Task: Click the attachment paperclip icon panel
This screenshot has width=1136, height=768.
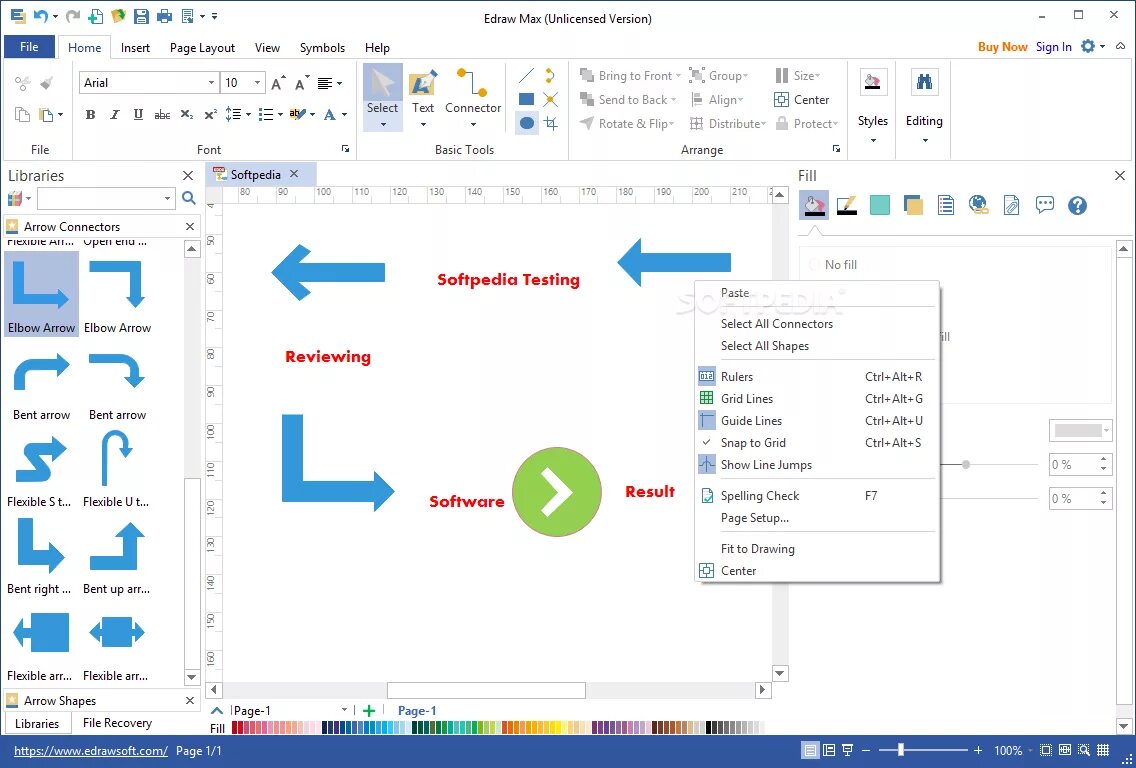Action: 1011,205
